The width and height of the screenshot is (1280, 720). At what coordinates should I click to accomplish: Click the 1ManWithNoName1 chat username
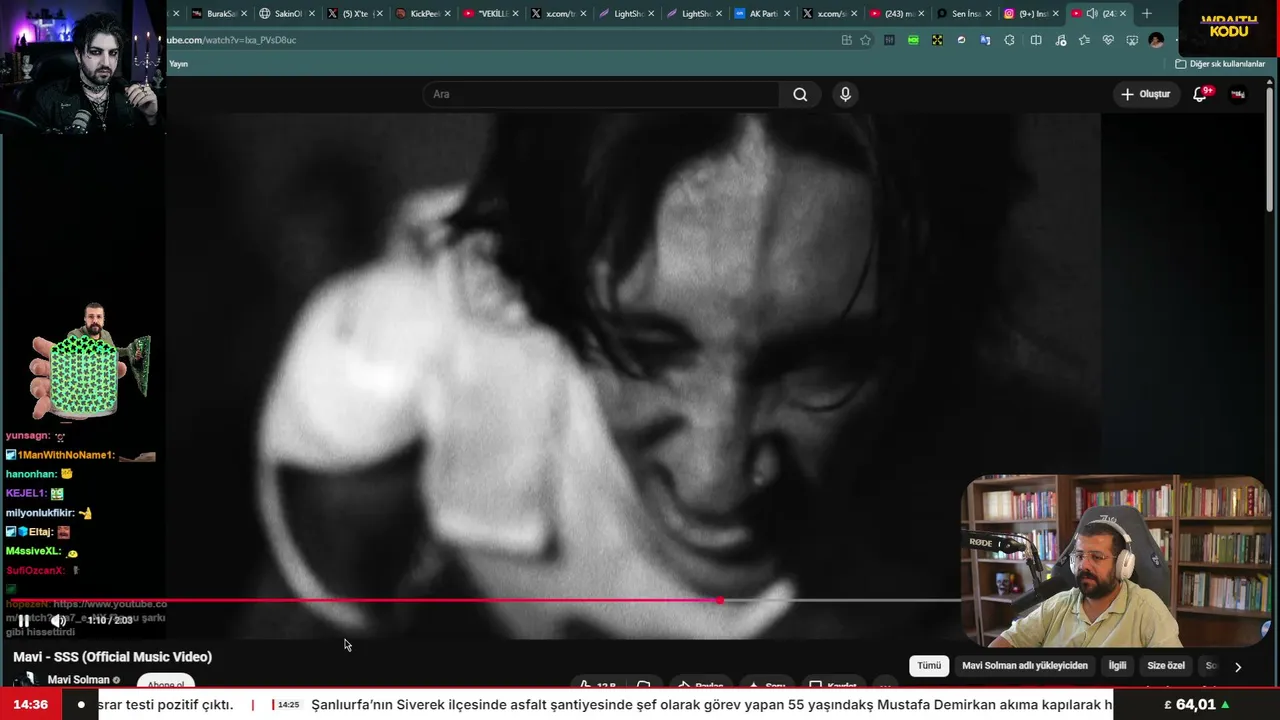66,455
